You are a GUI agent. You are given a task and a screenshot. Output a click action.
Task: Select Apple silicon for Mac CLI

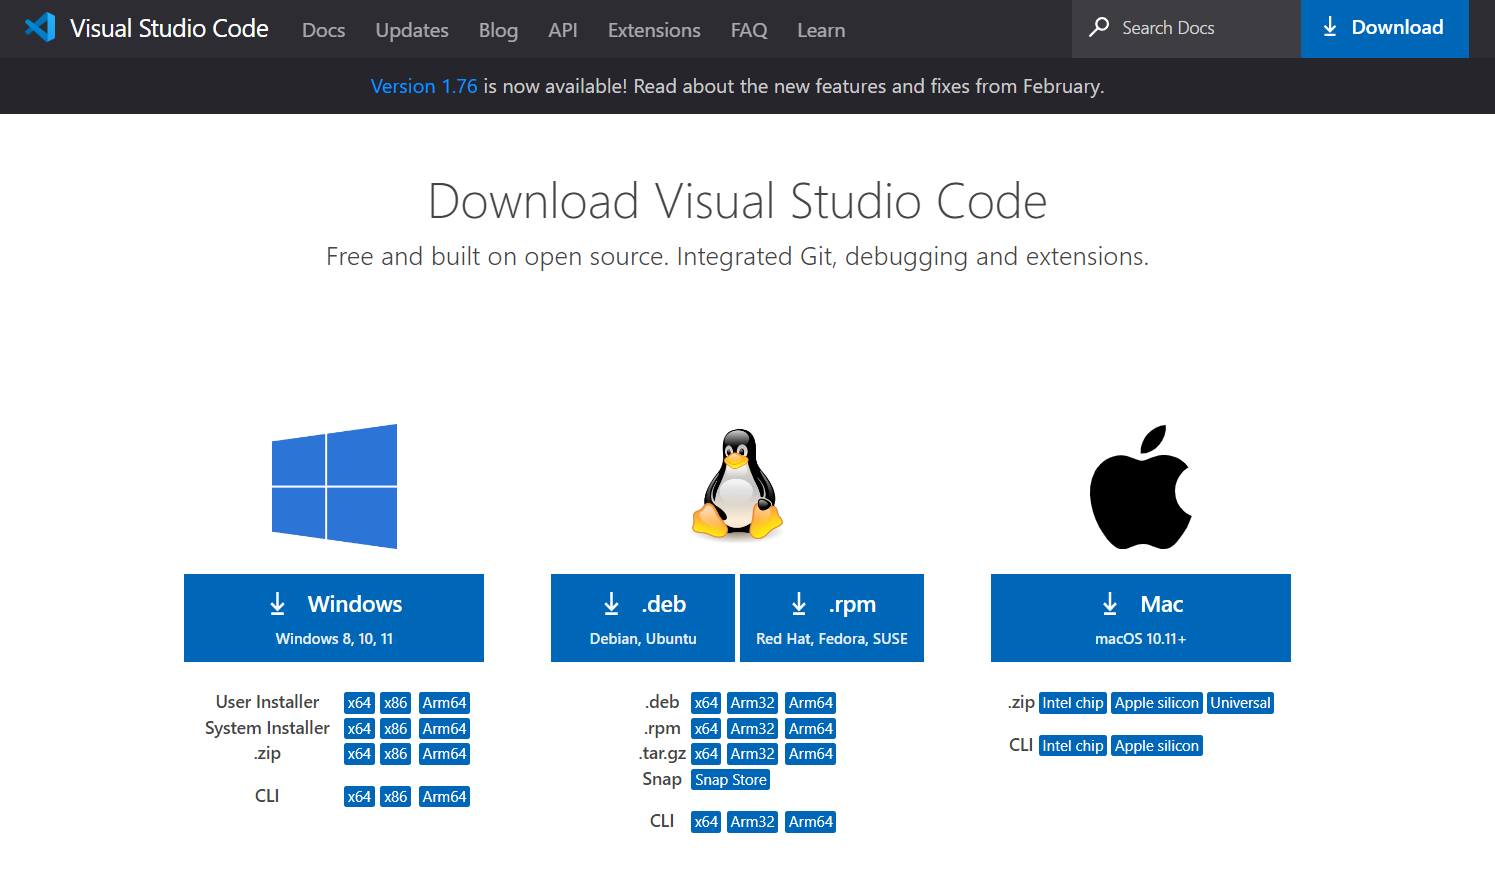[x=1157, y=746]
